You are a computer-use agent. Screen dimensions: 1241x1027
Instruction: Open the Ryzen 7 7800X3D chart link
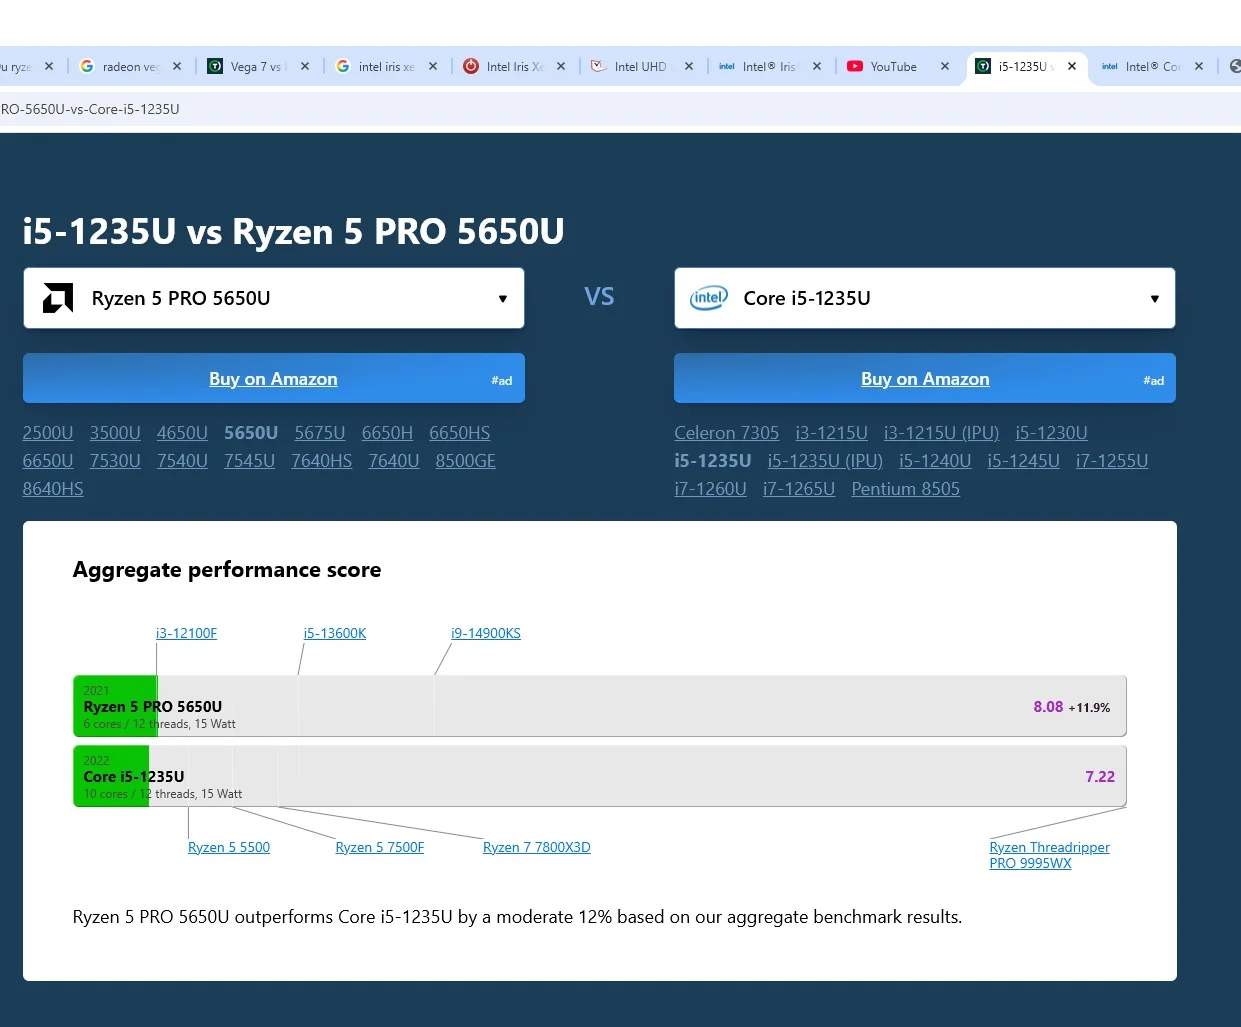(x=537, y=847)
